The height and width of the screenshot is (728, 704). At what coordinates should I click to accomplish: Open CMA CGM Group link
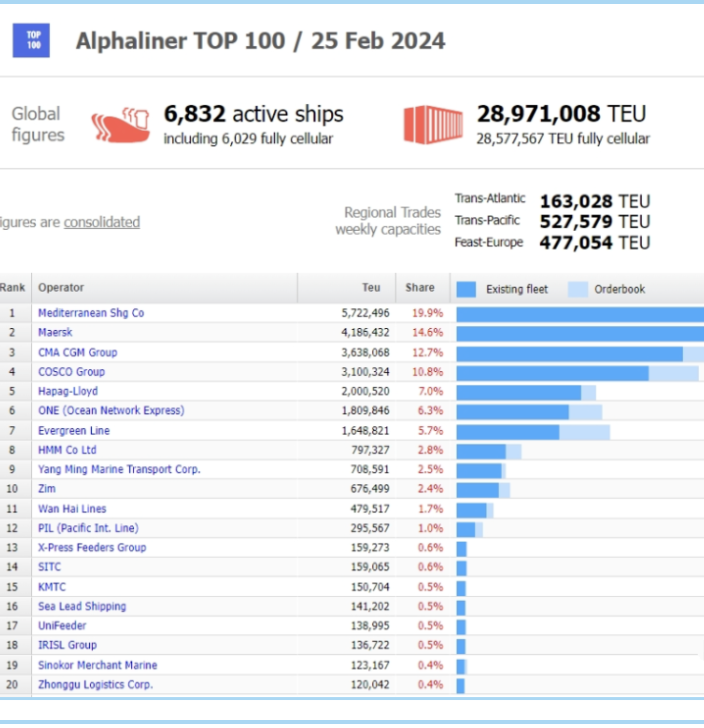tap(78, 352)
